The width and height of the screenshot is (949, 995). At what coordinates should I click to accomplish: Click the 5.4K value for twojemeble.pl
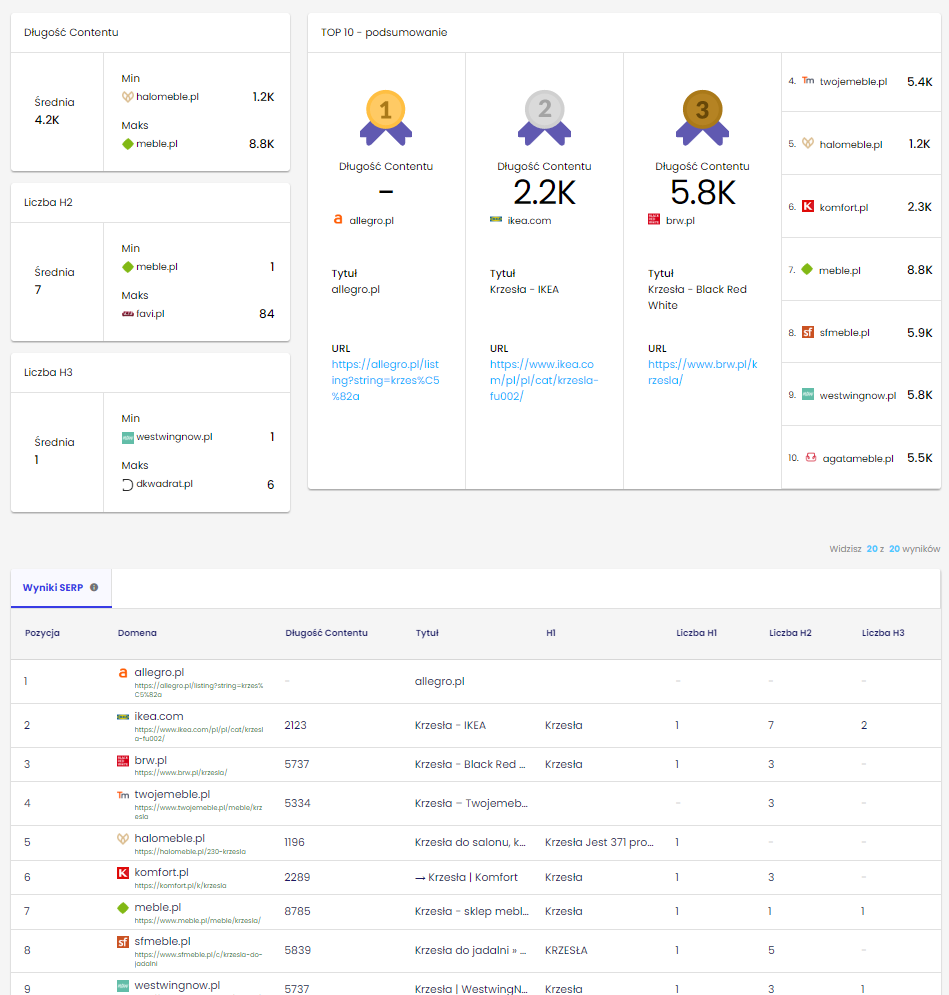(x=919, y=81)
